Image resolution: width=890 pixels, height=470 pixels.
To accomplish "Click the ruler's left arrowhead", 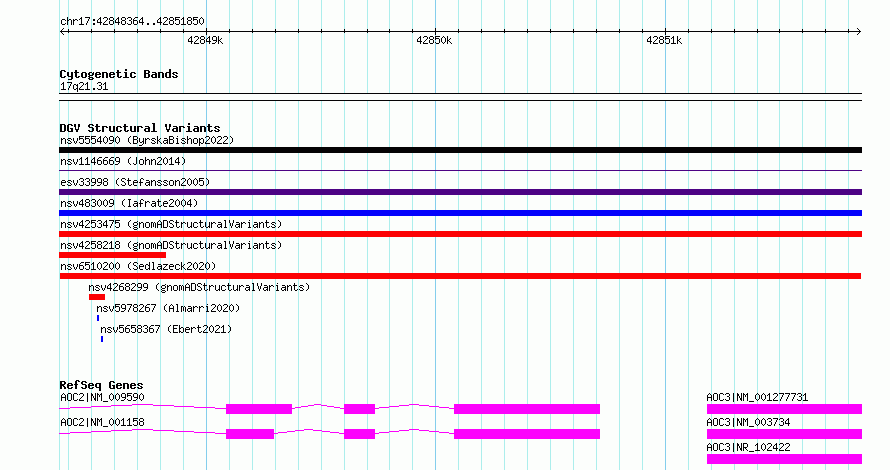I will point(62,32).
